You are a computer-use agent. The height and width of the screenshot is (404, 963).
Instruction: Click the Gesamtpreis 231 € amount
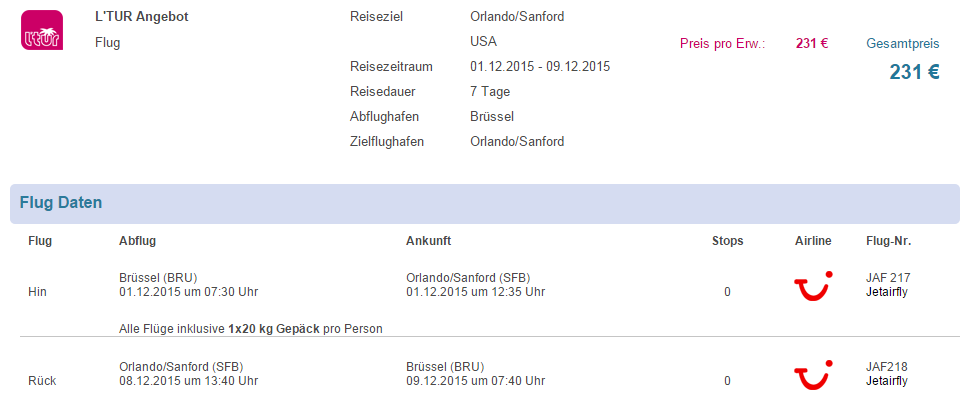tap(914, 72)
